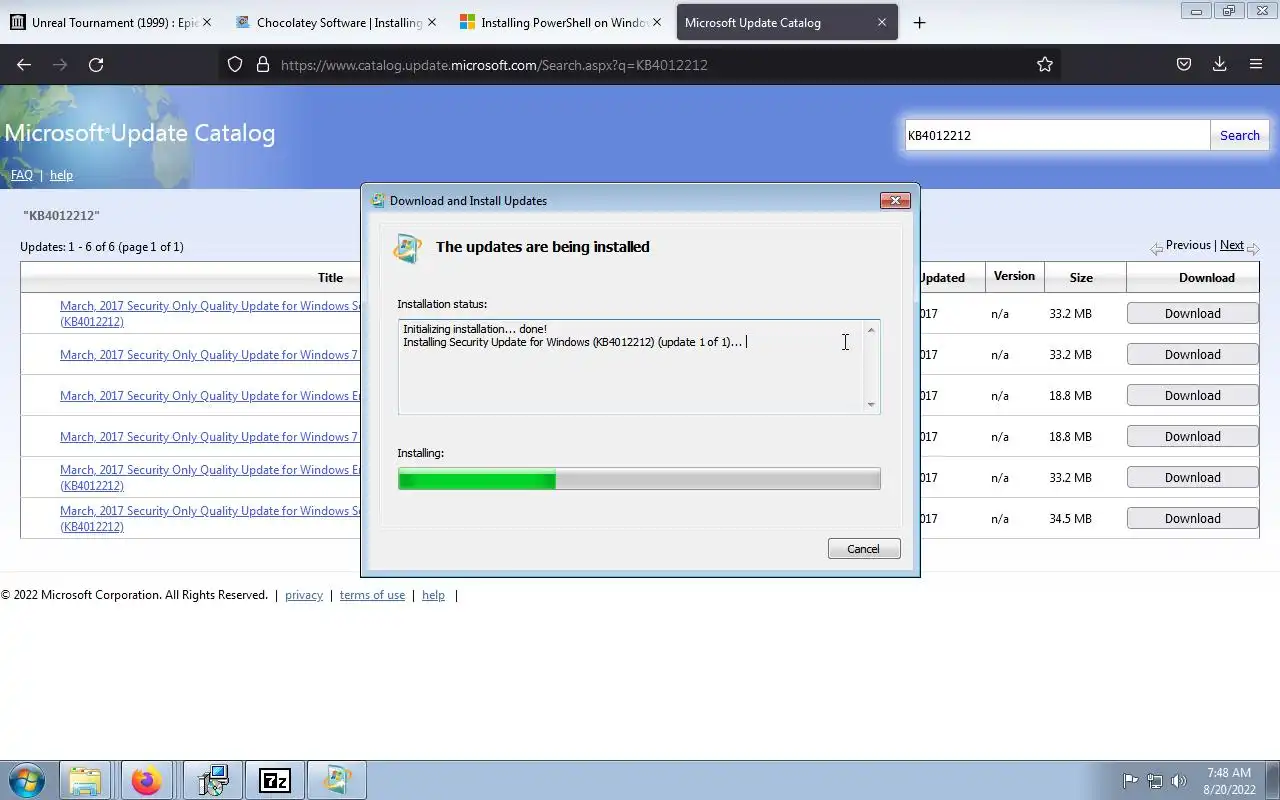Image resolution: width=1280 pixels, height=800 pixels.
Task: Click the site security shield icon
Action: (x=235, y=64)
